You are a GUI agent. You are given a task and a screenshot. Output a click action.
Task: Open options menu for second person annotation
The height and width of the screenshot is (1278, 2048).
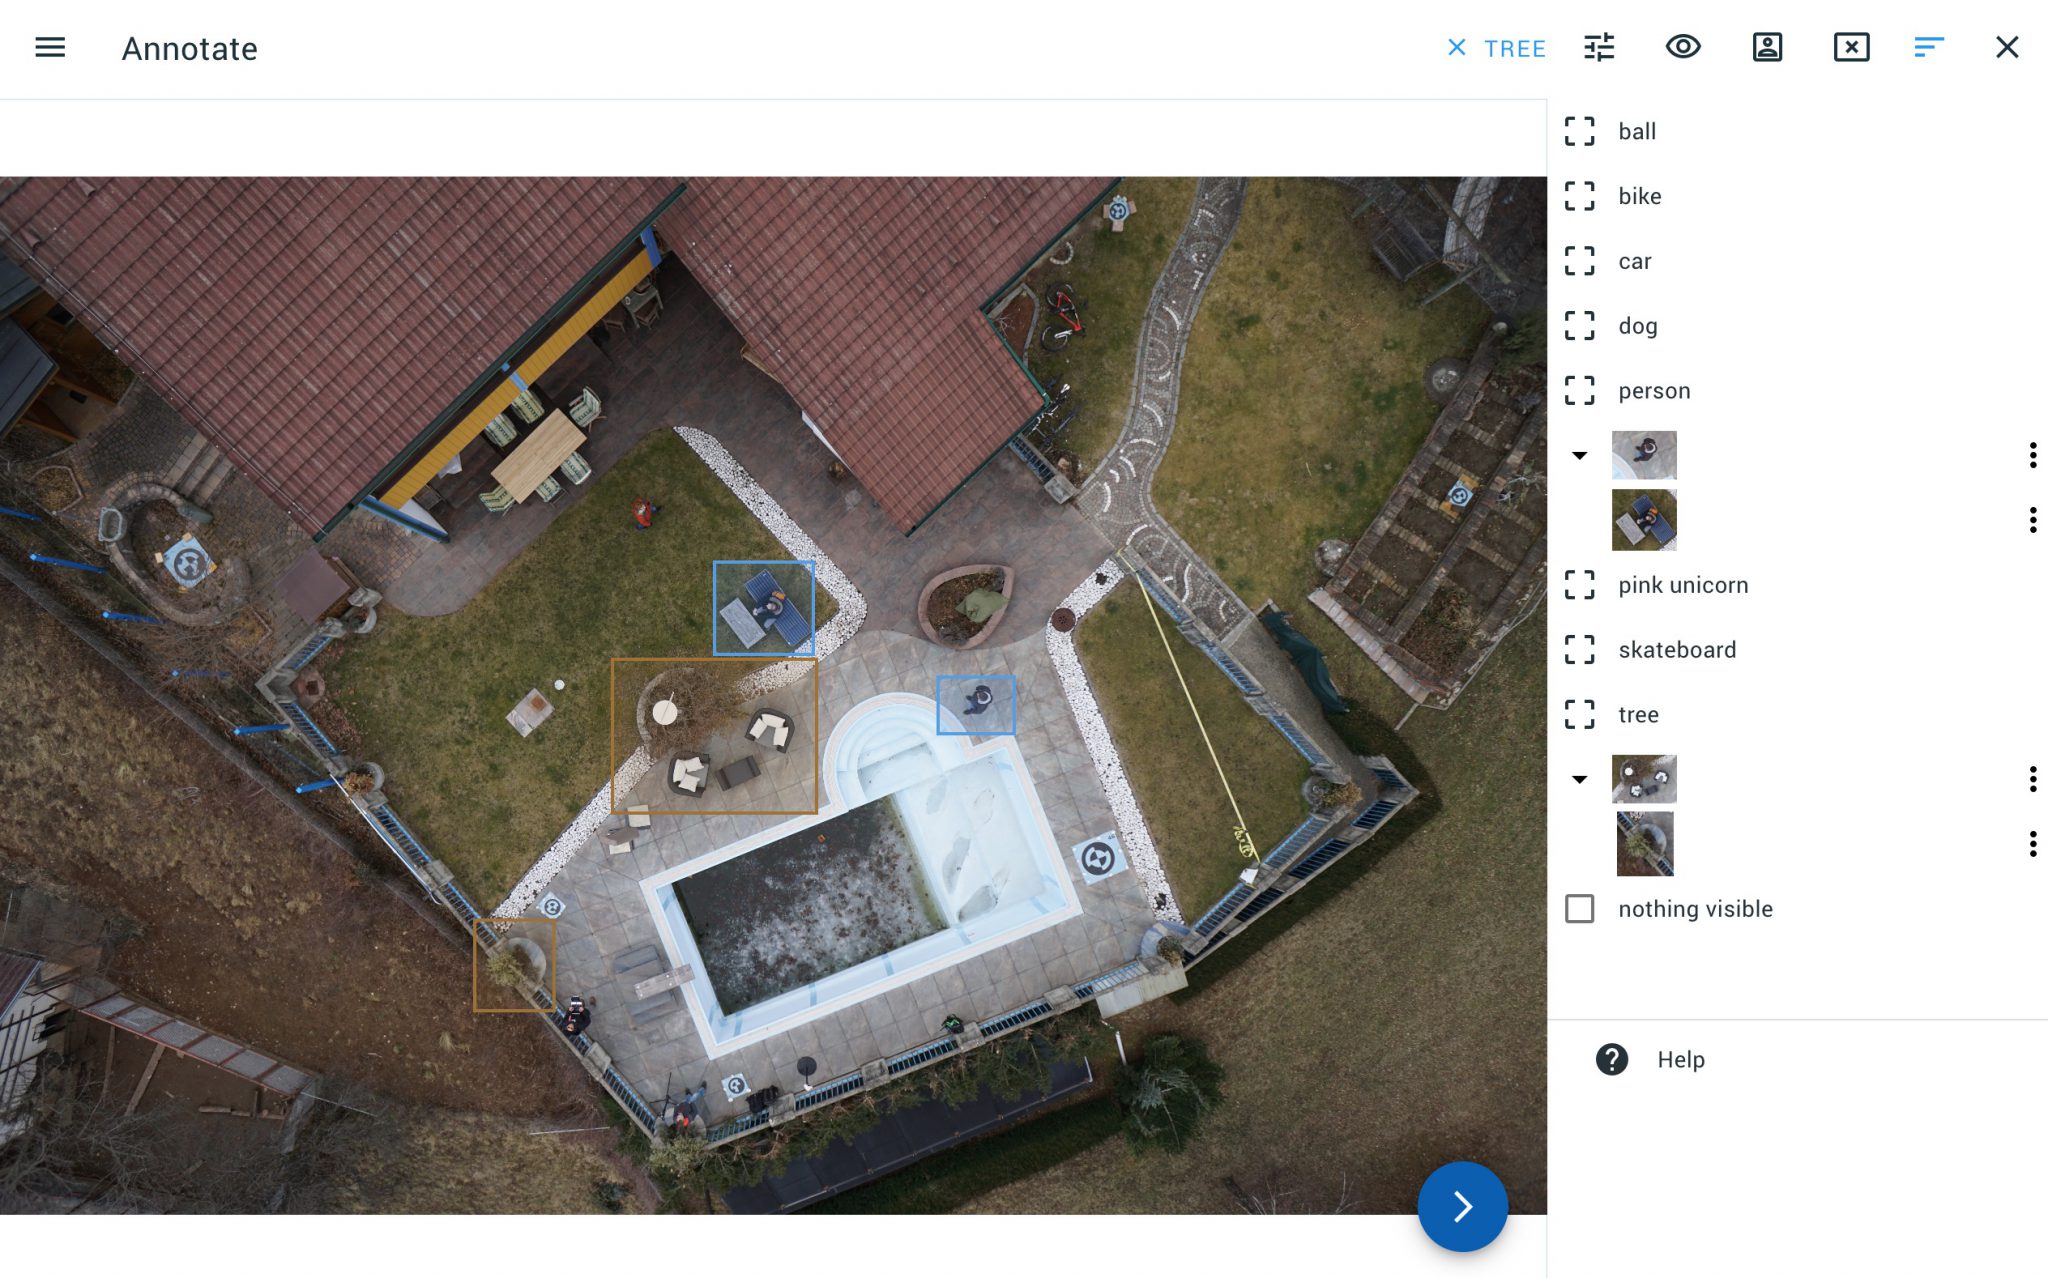click(2032, 520)
